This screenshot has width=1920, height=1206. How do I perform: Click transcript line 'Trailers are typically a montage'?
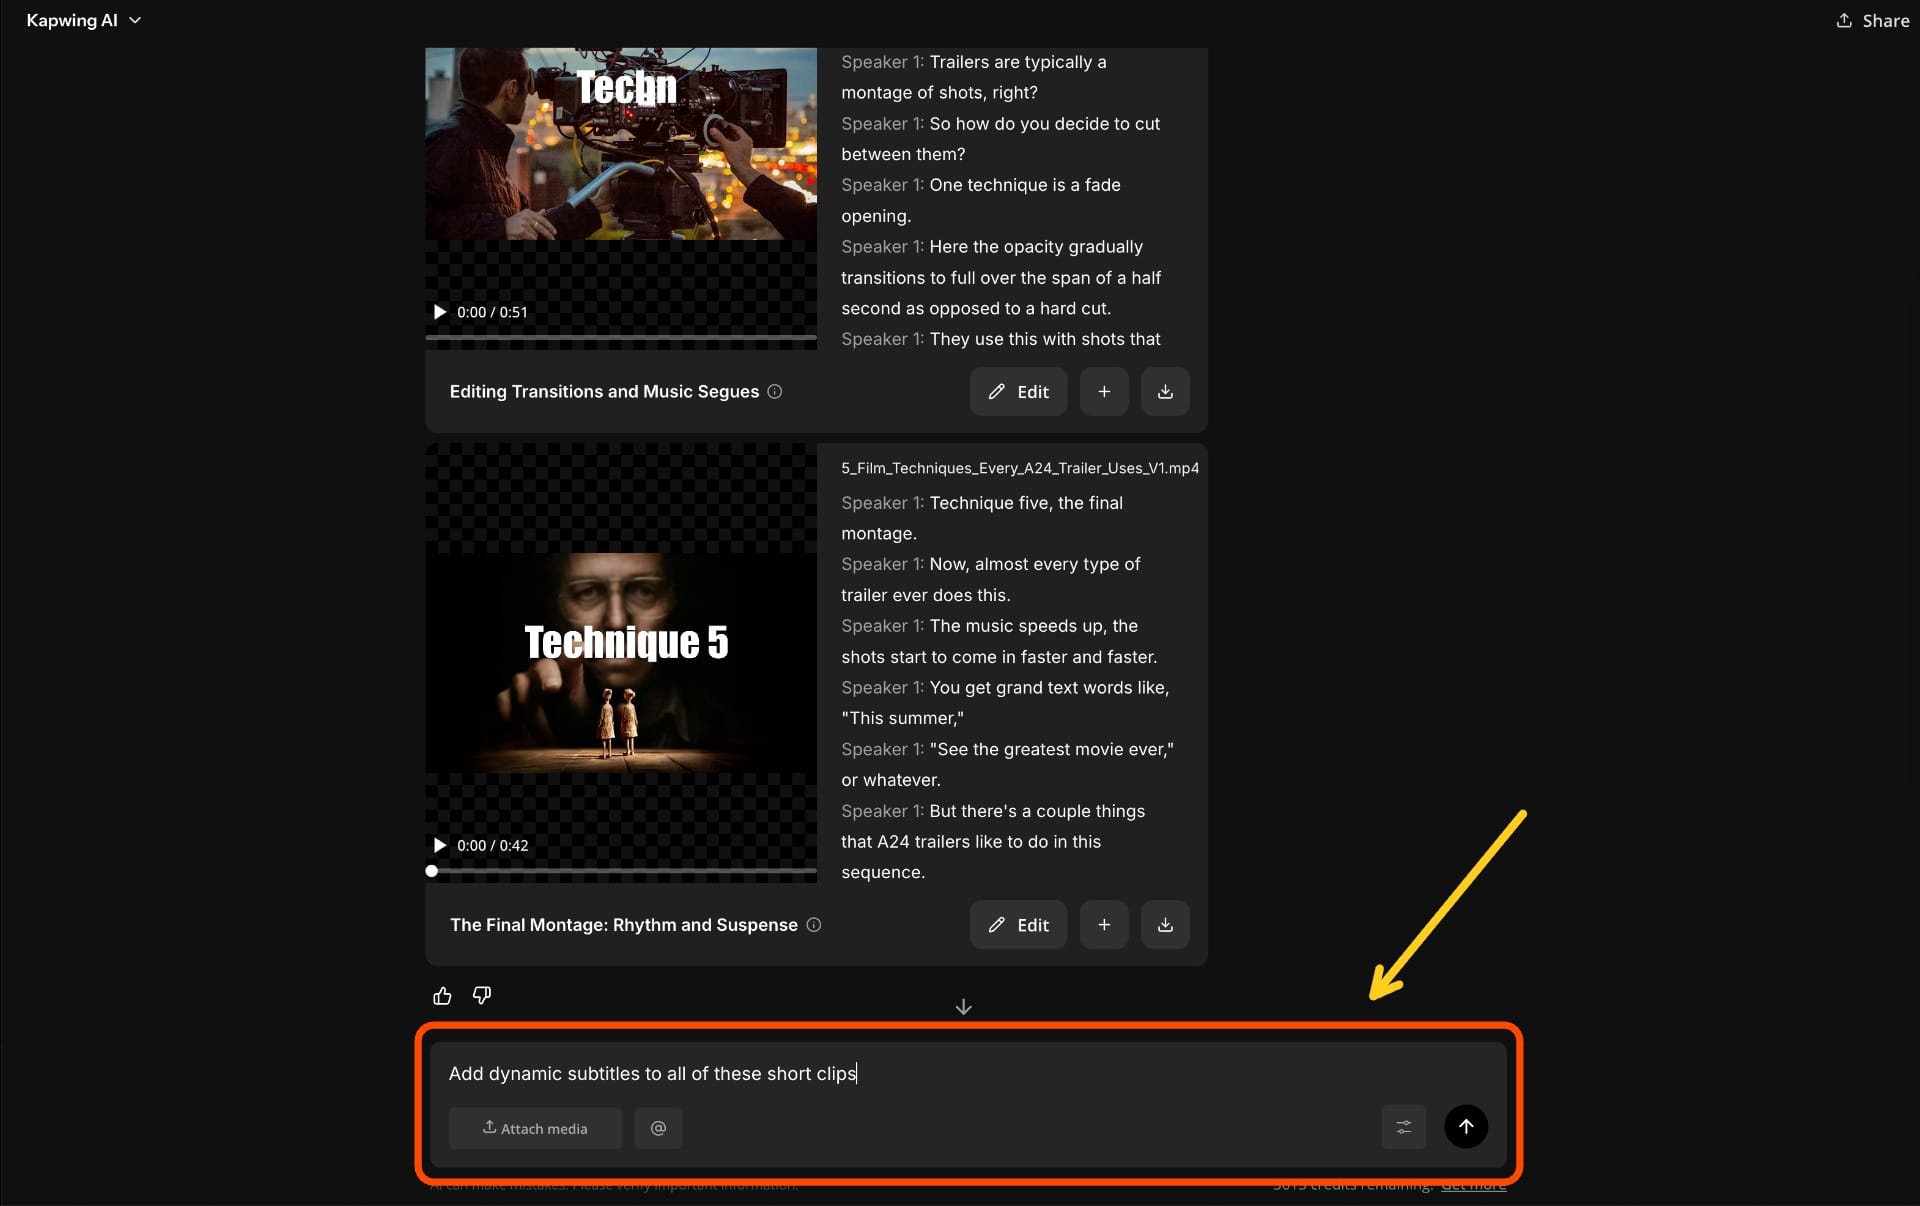tap(974, 77)
